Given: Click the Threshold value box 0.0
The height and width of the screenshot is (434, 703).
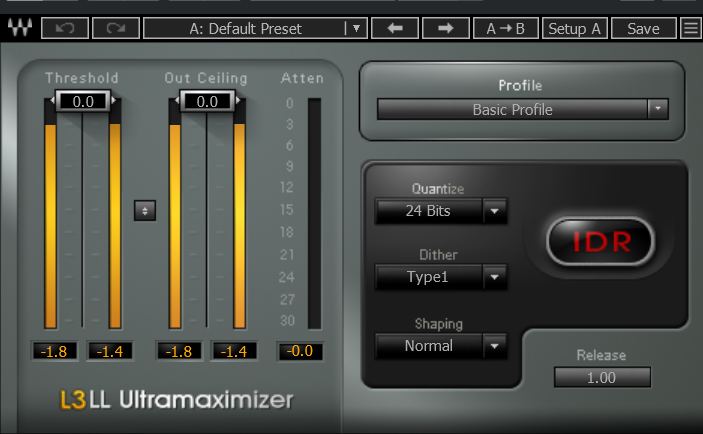Looking at the screenshot, I should point(83,101).
